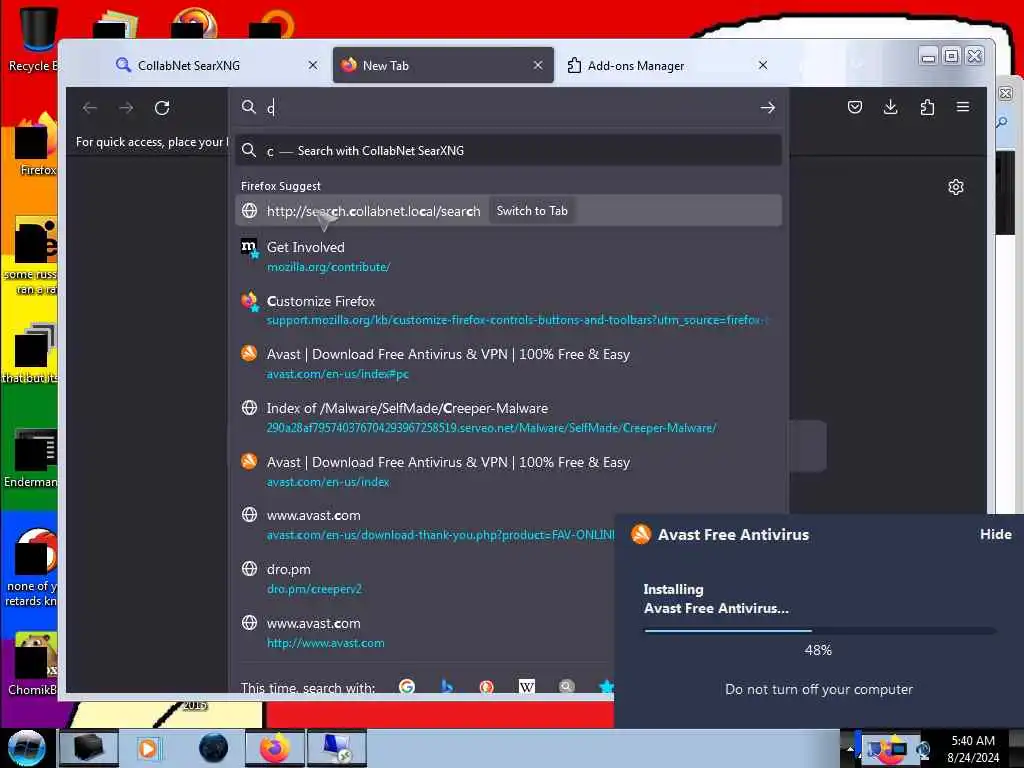Select the avast download-thank-you suggestion
The width and height of the screenshot is (1024, 768).
pyautogui.click(x=424, y=525)
